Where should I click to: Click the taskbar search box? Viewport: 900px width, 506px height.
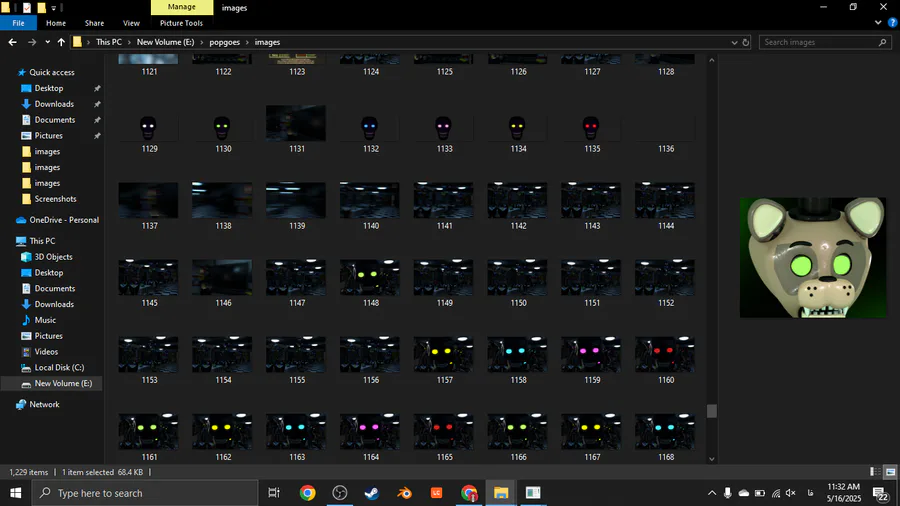click(x=145, y=493)
